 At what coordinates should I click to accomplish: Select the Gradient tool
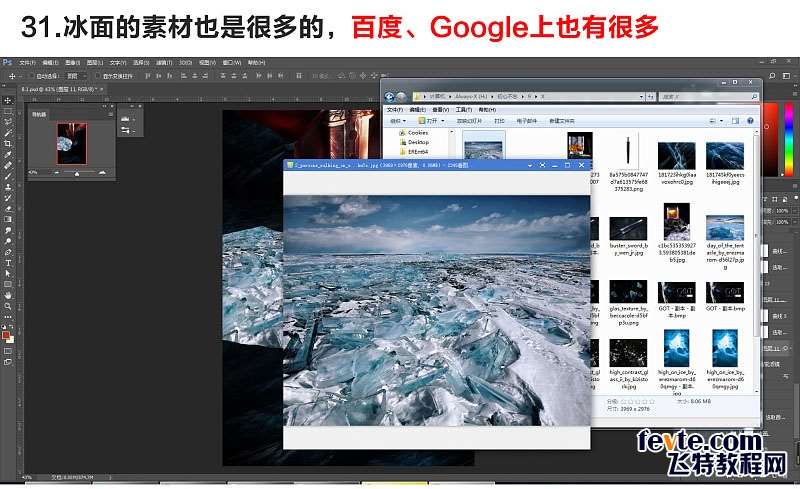(8, 219)
